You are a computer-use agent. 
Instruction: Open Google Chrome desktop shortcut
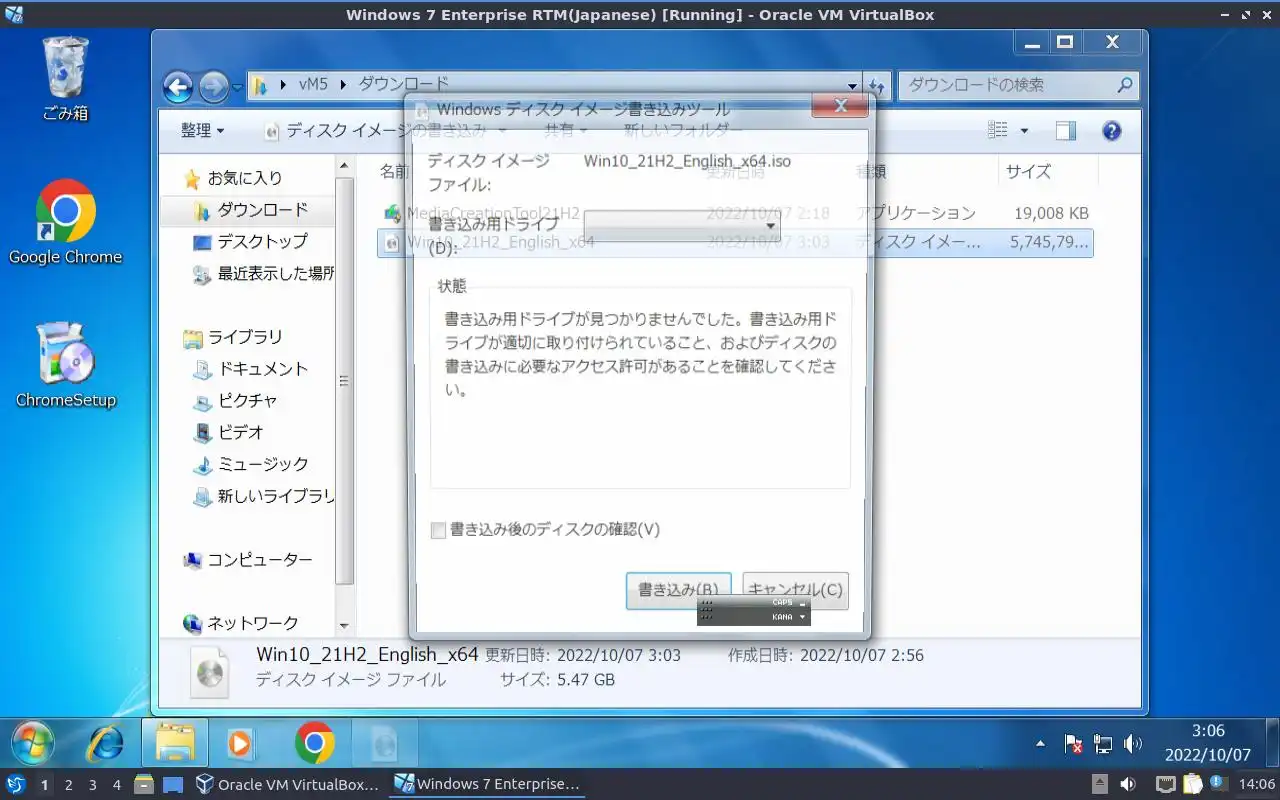66,222
